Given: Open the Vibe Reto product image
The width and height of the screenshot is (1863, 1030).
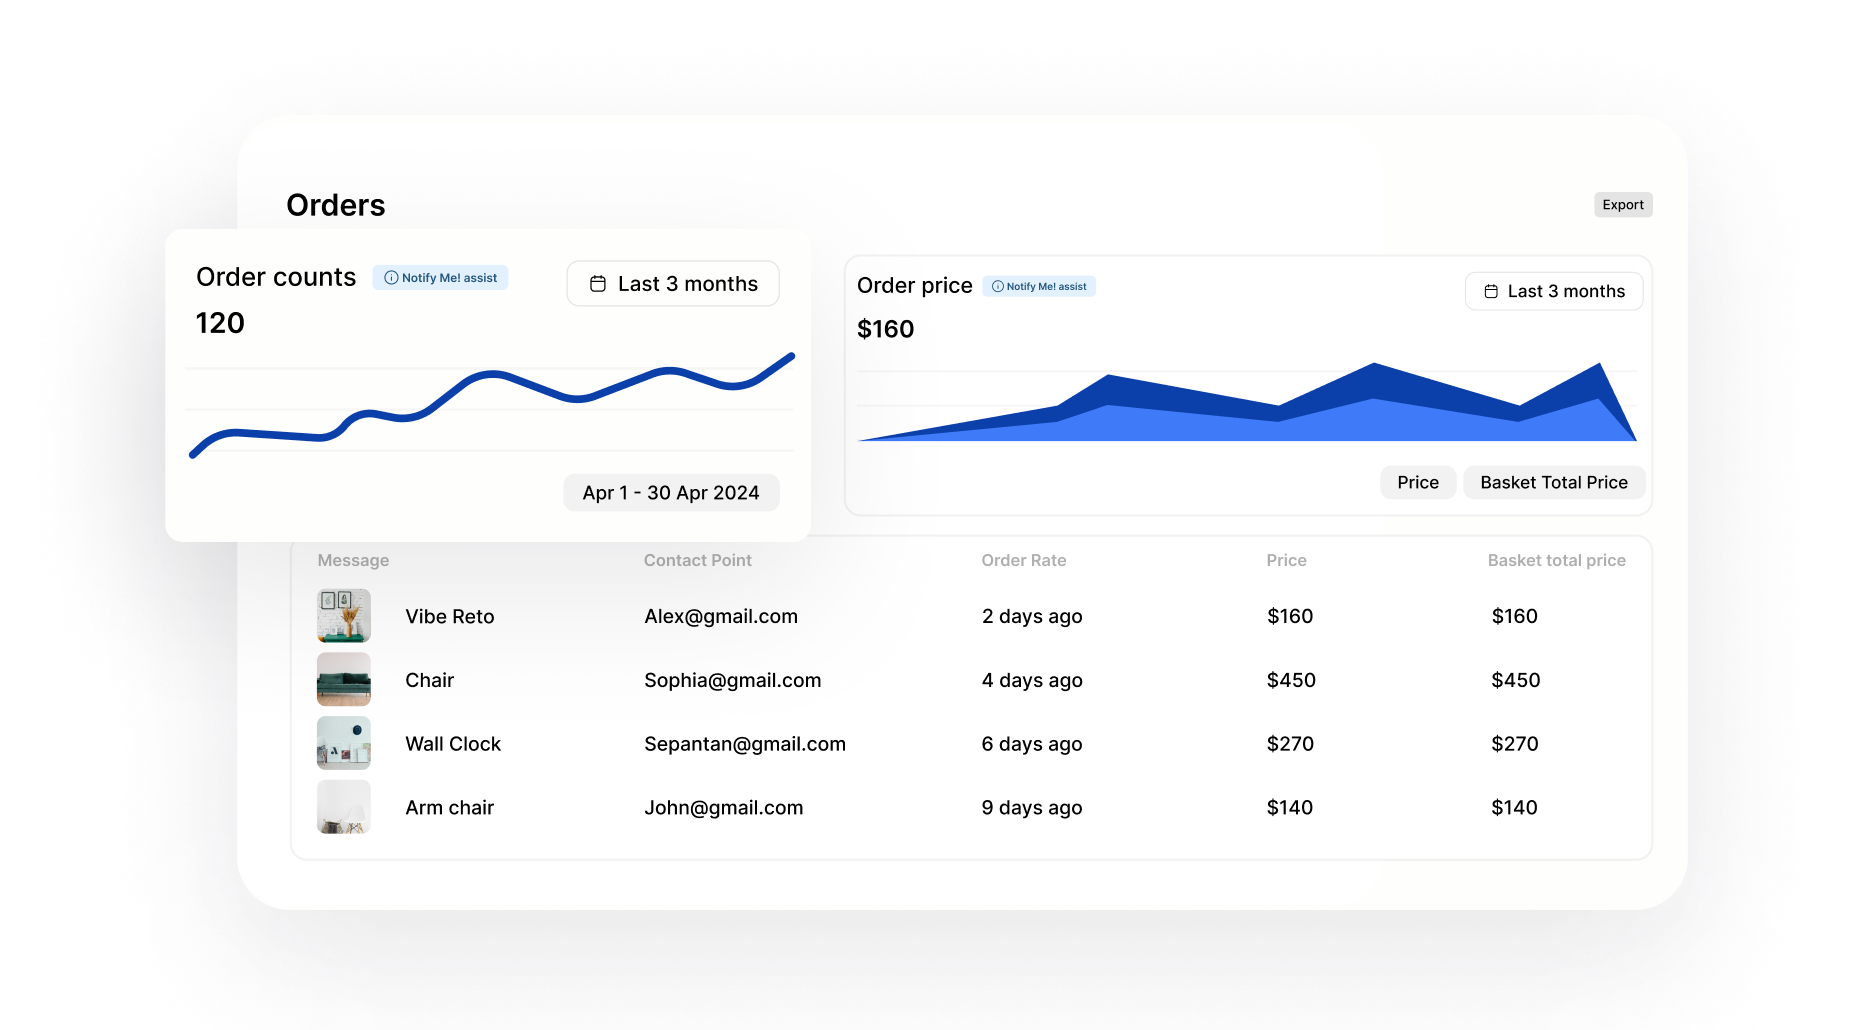Looking at the screenshot, I should pyautogui.click(x=343, y=616).
